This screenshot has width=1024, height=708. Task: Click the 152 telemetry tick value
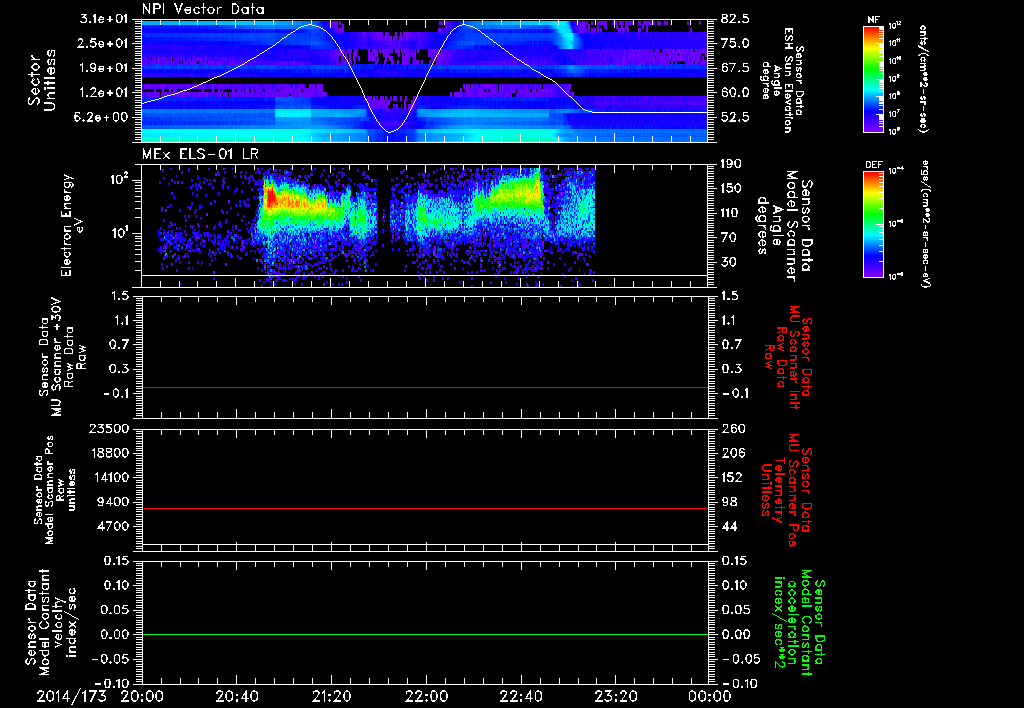click(x=732, y=477)
